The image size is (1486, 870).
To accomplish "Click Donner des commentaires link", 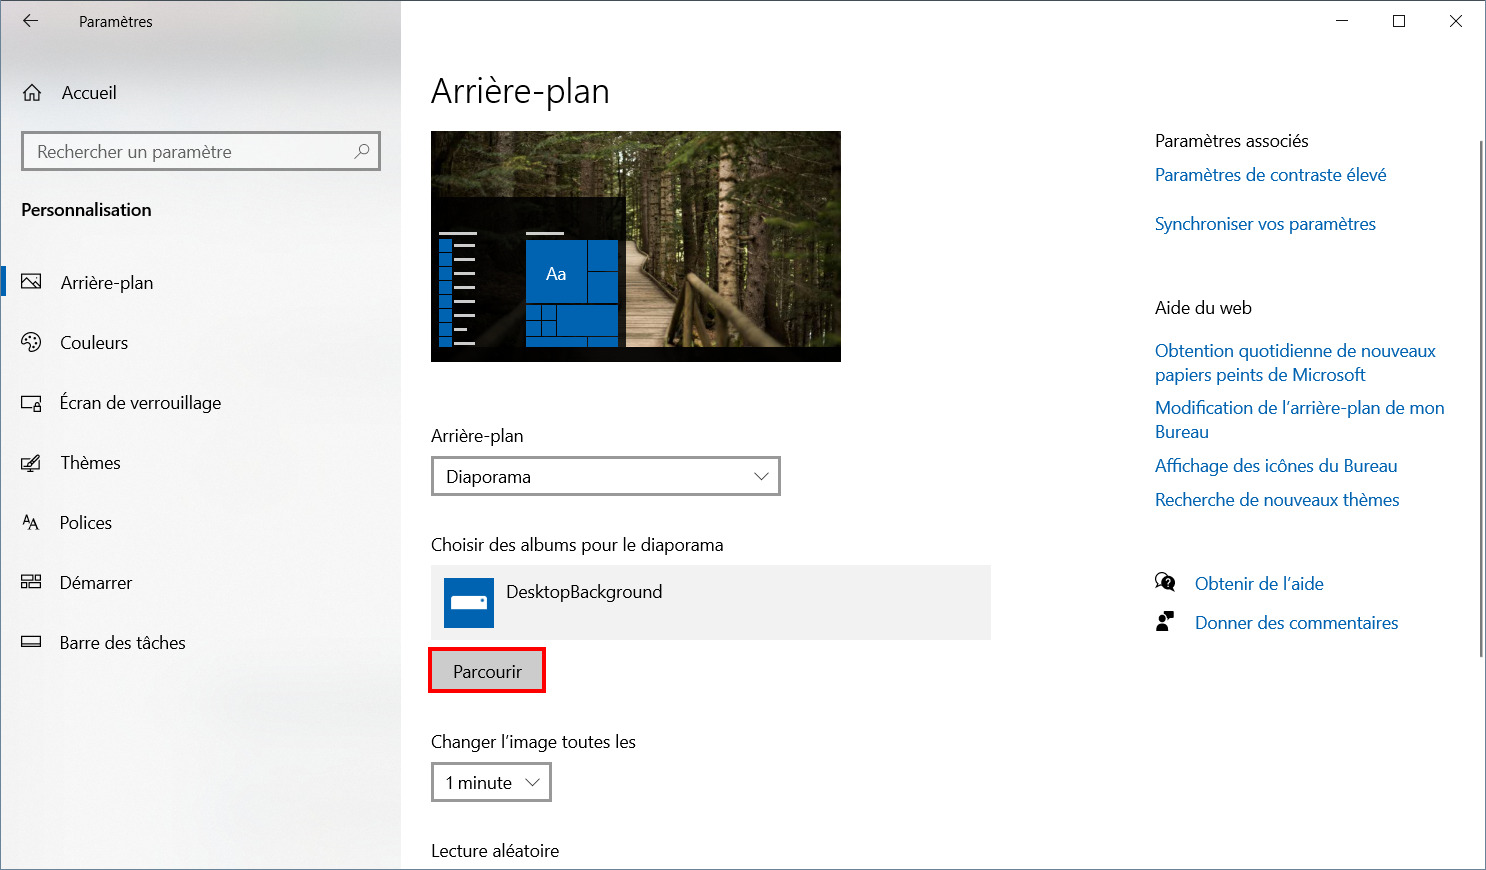I will (1296, 623).
